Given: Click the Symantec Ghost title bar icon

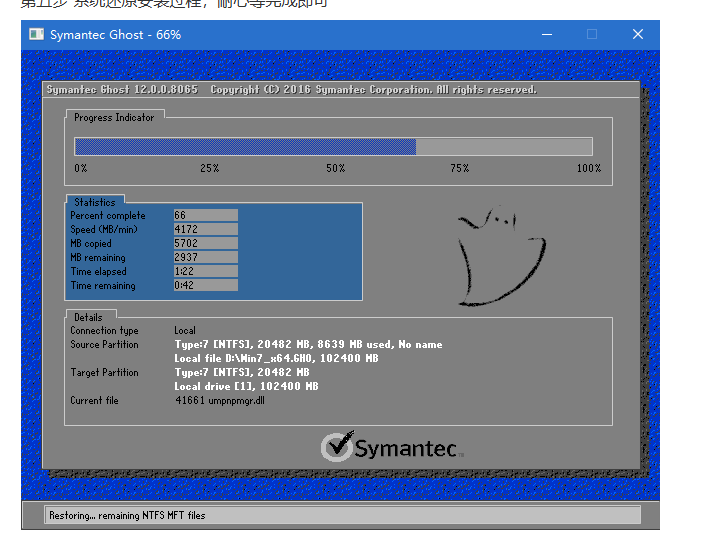Looking at the screenshot, I should tap(35, 35).
